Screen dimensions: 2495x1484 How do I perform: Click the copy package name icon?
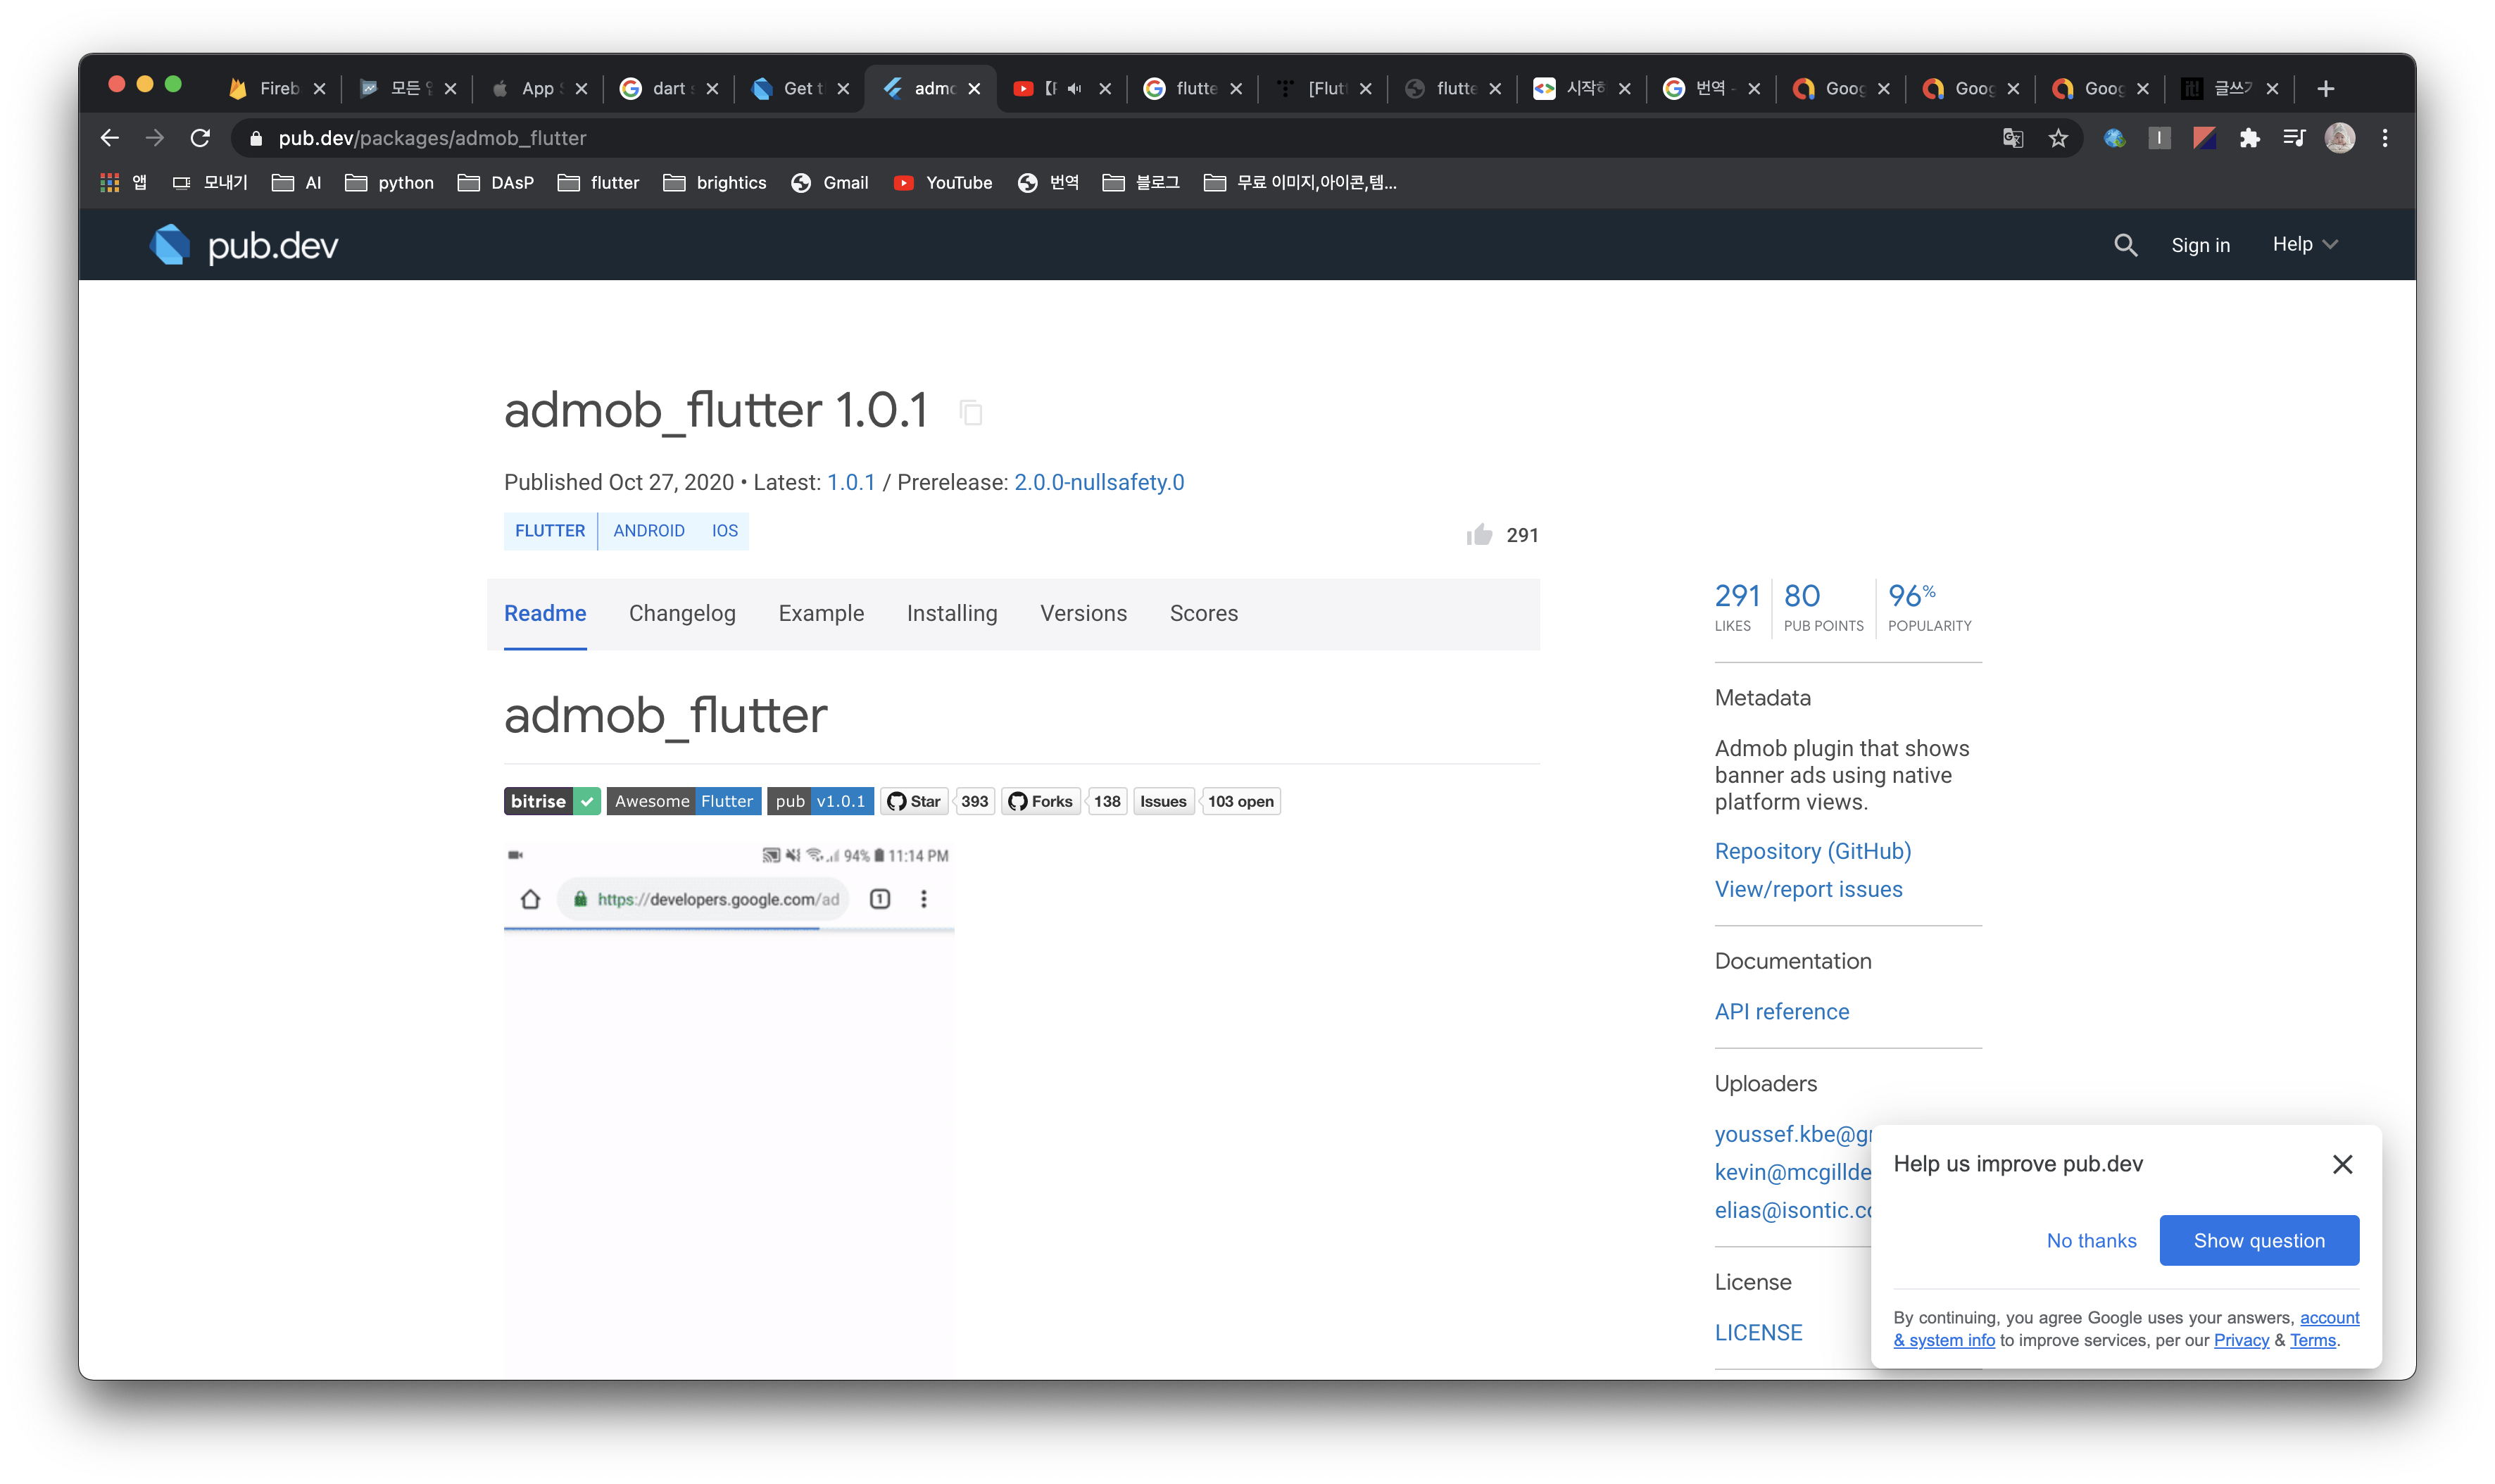pyautogui.click(x=970, y=412)
